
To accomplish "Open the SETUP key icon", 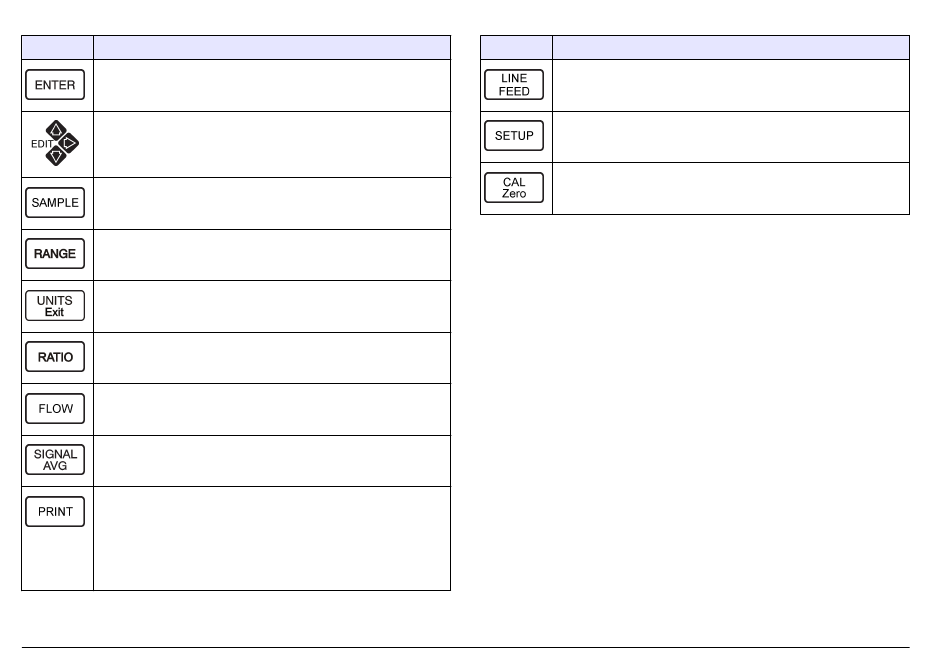I will (514, 136).
